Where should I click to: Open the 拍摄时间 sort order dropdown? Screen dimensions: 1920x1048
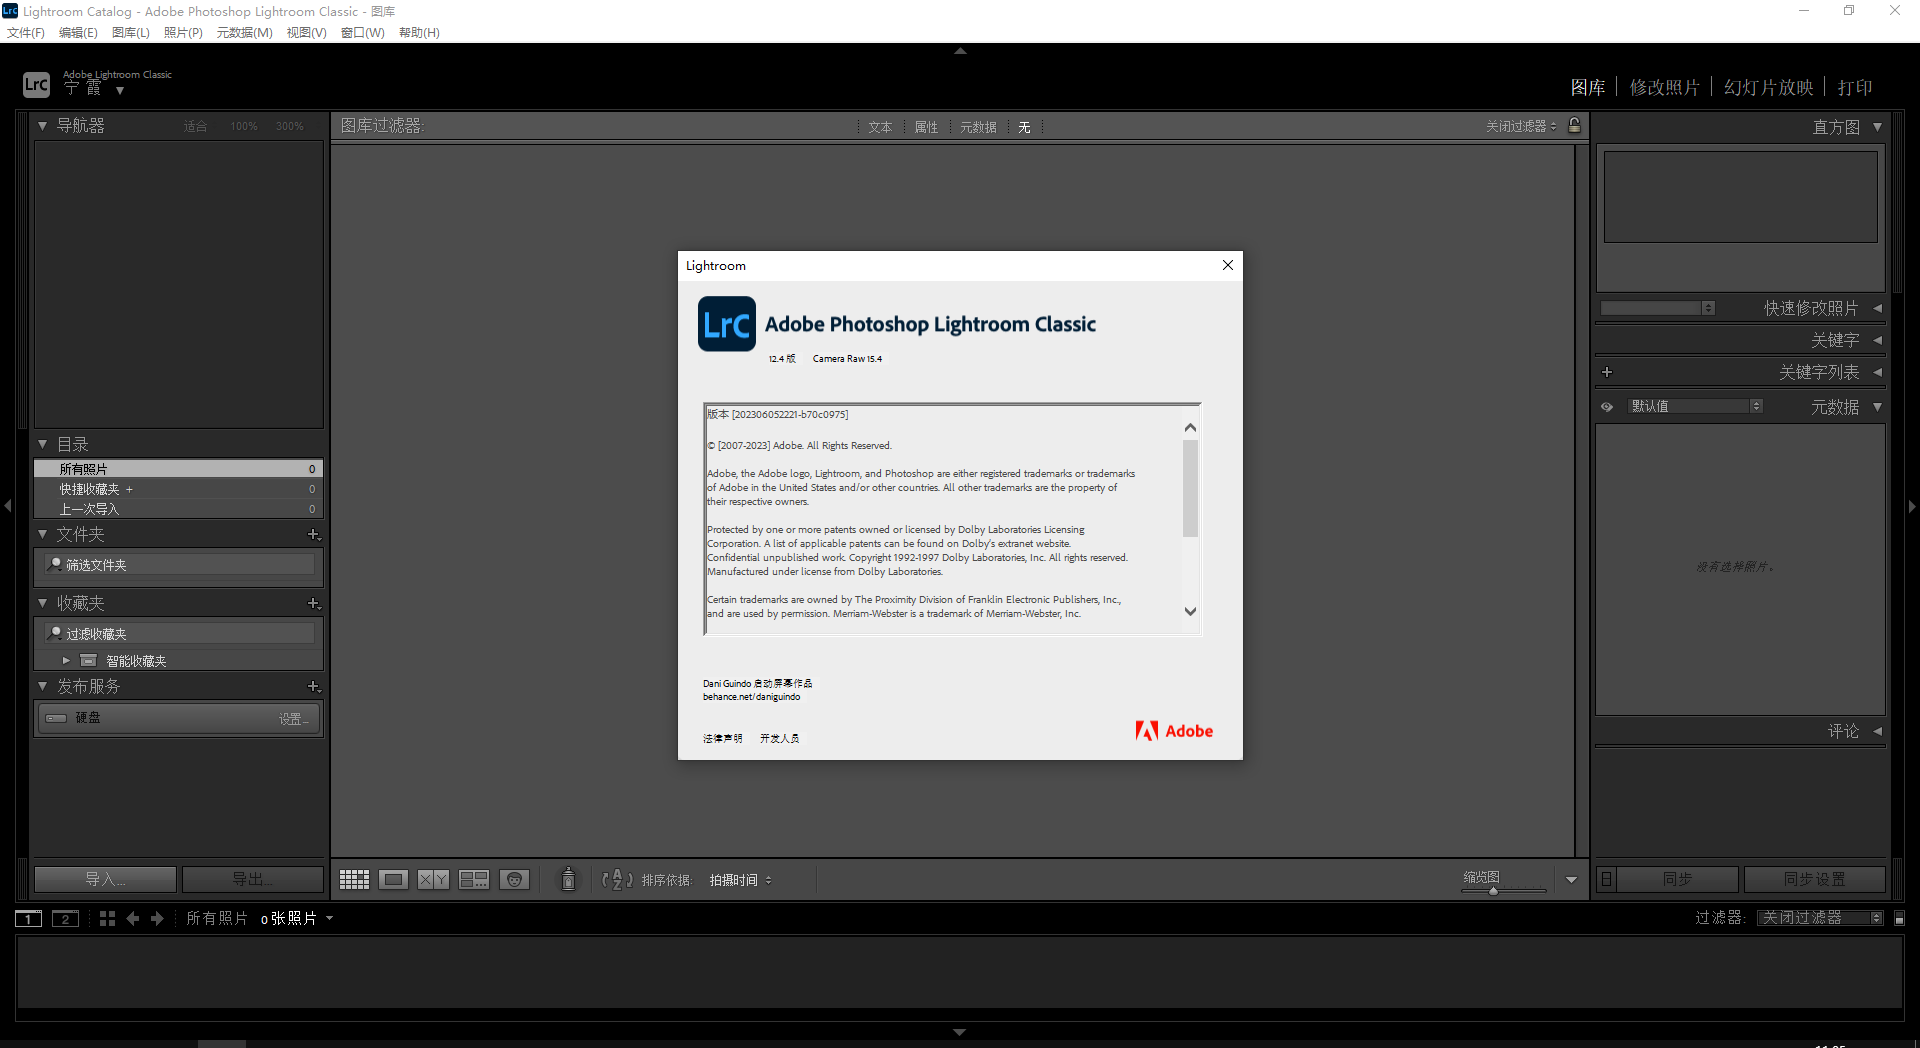coord(741,880)
